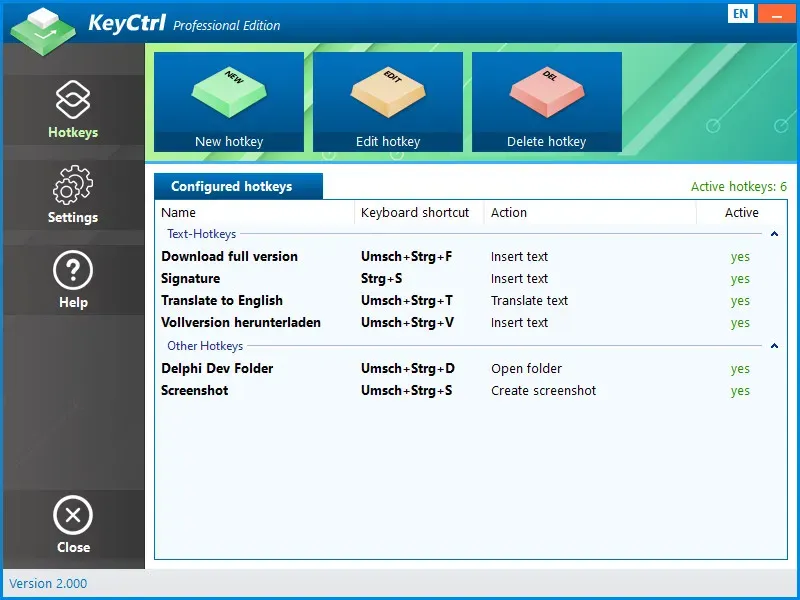The width and height of the screenshot is (800, 600).
Task: Click the Close icon in the sidebar
Action: coord(73,516)
